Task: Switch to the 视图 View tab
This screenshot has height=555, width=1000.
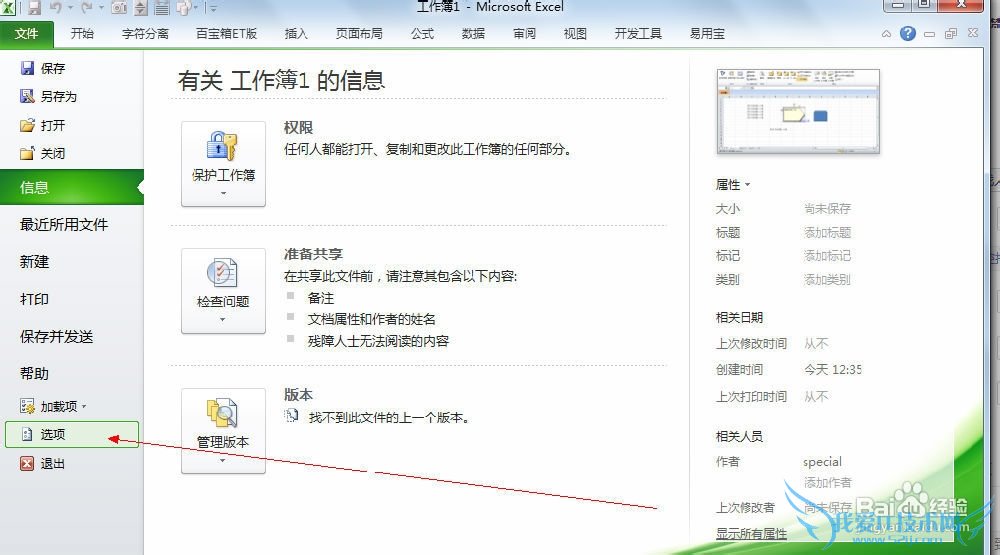Action: tap(575, 34)
